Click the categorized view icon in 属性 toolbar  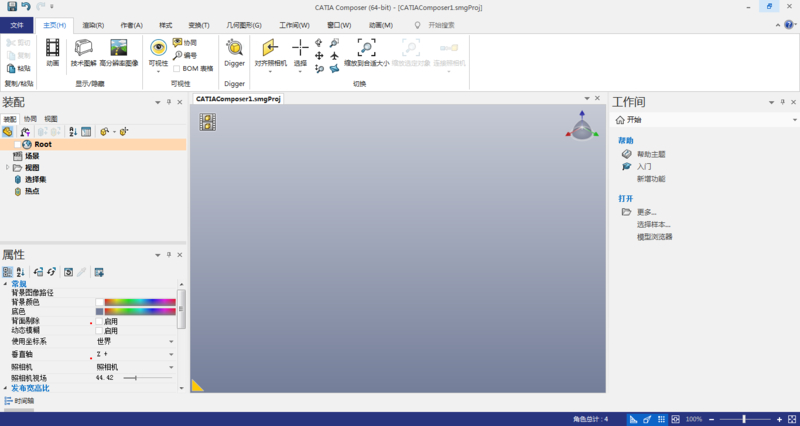coord(8,272)
